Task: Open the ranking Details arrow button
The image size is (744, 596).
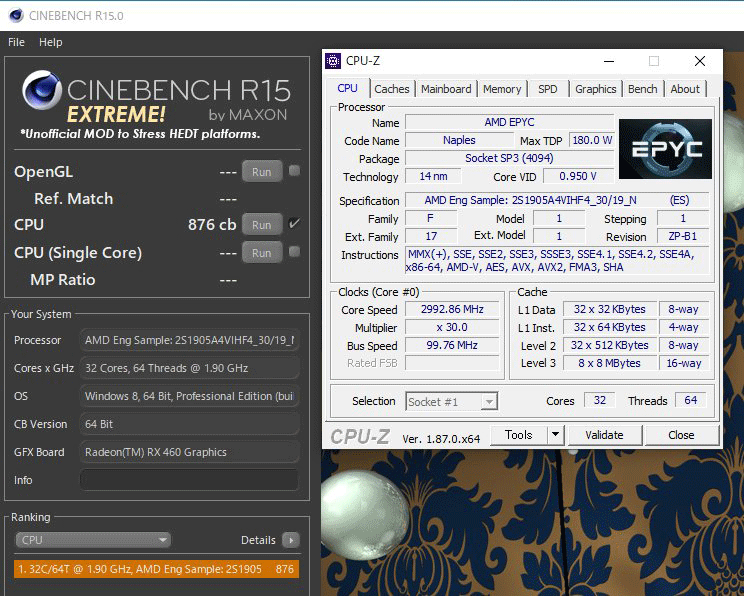Action: 291,540
